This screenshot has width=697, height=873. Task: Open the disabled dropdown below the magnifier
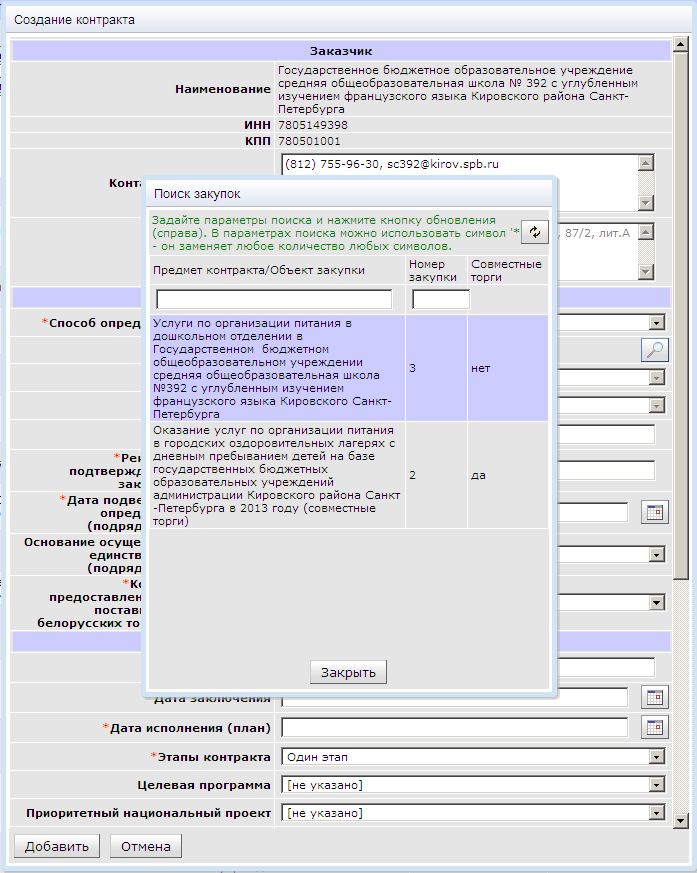tap(657, 377)
